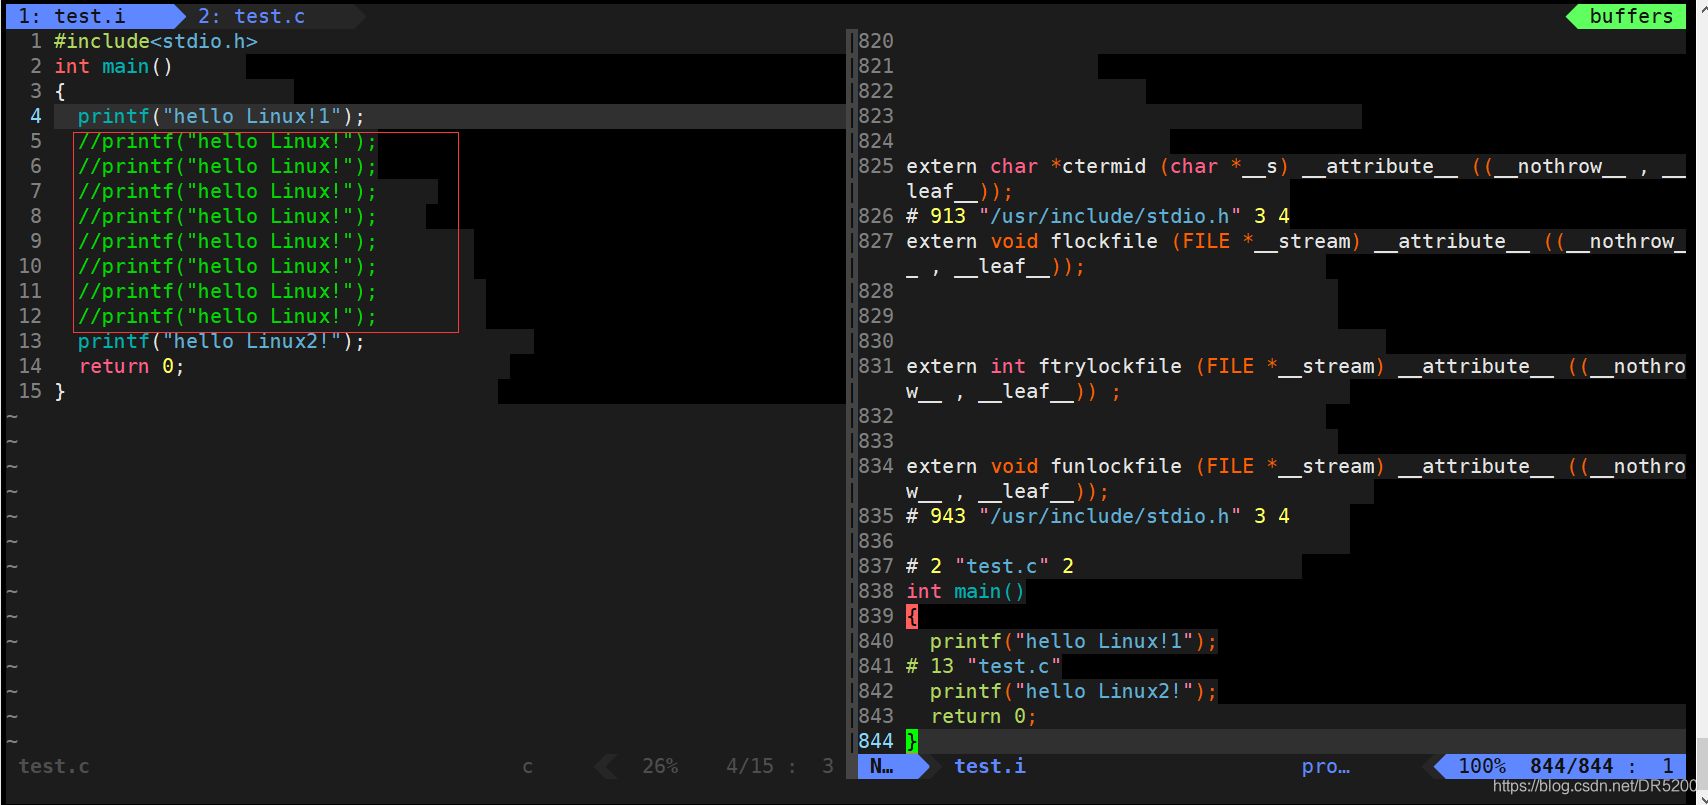
Task: Click line number 4 in the left gutter
Action: pos(36,116)
